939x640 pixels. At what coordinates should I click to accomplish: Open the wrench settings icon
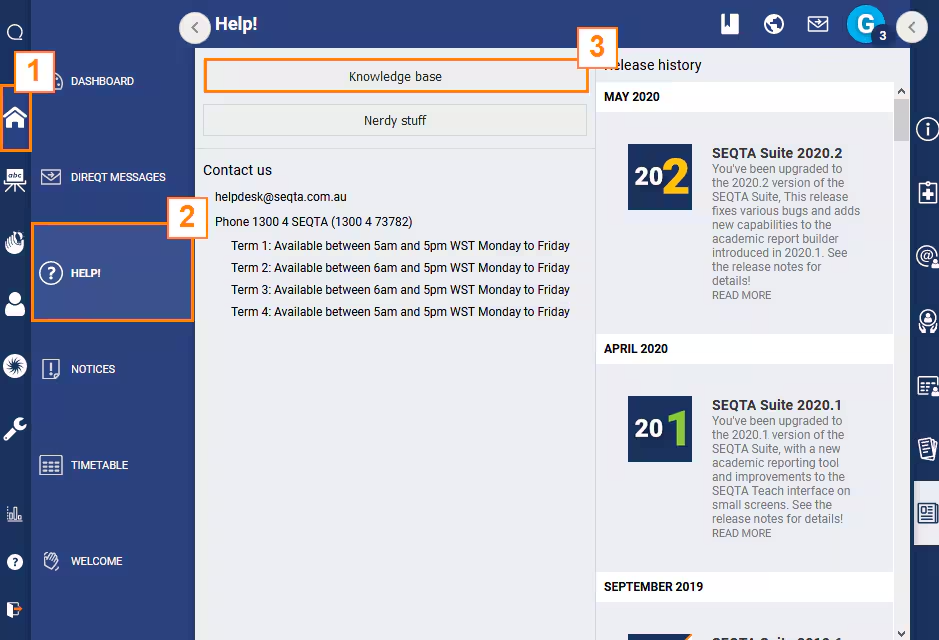(15, 429)
